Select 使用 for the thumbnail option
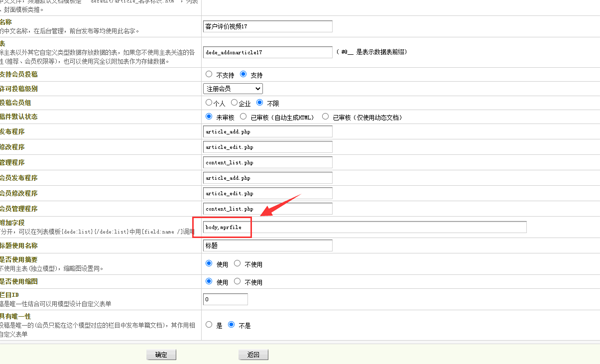600x364 pixels. [209, 281]
